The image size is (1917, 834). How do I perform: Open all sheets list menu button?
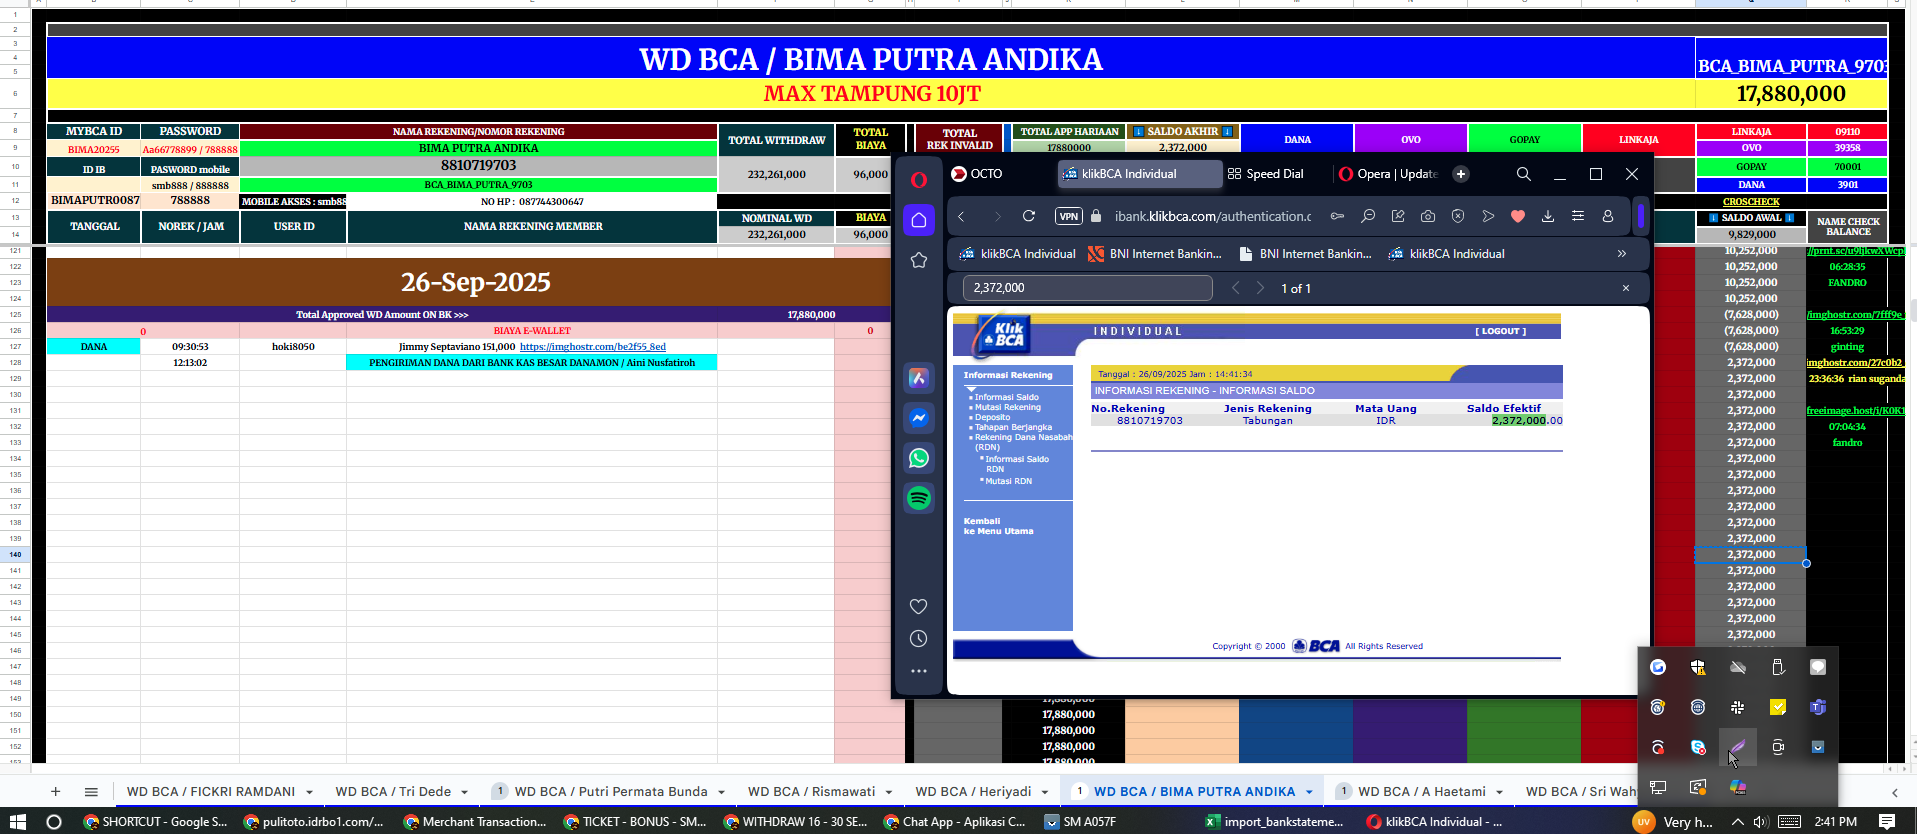click(x=91, y=792)
